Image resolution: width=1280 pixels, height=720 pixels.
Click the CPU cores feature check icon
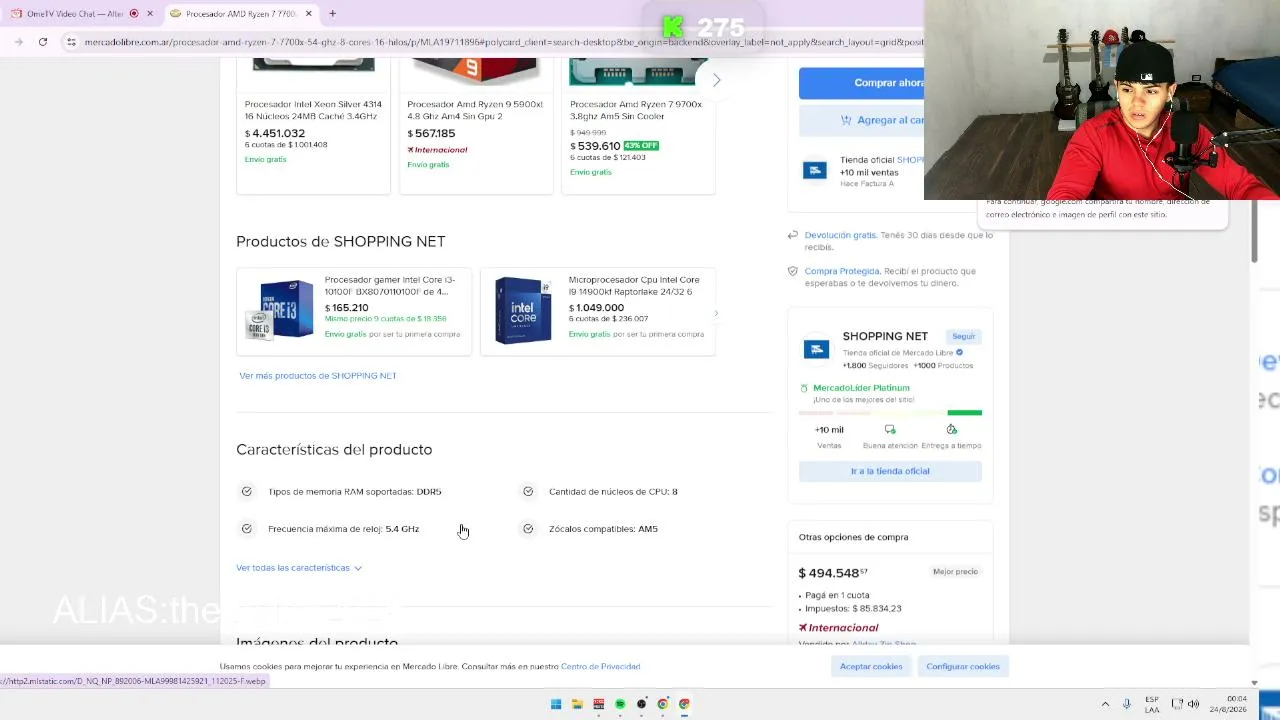tap(528, 492)
